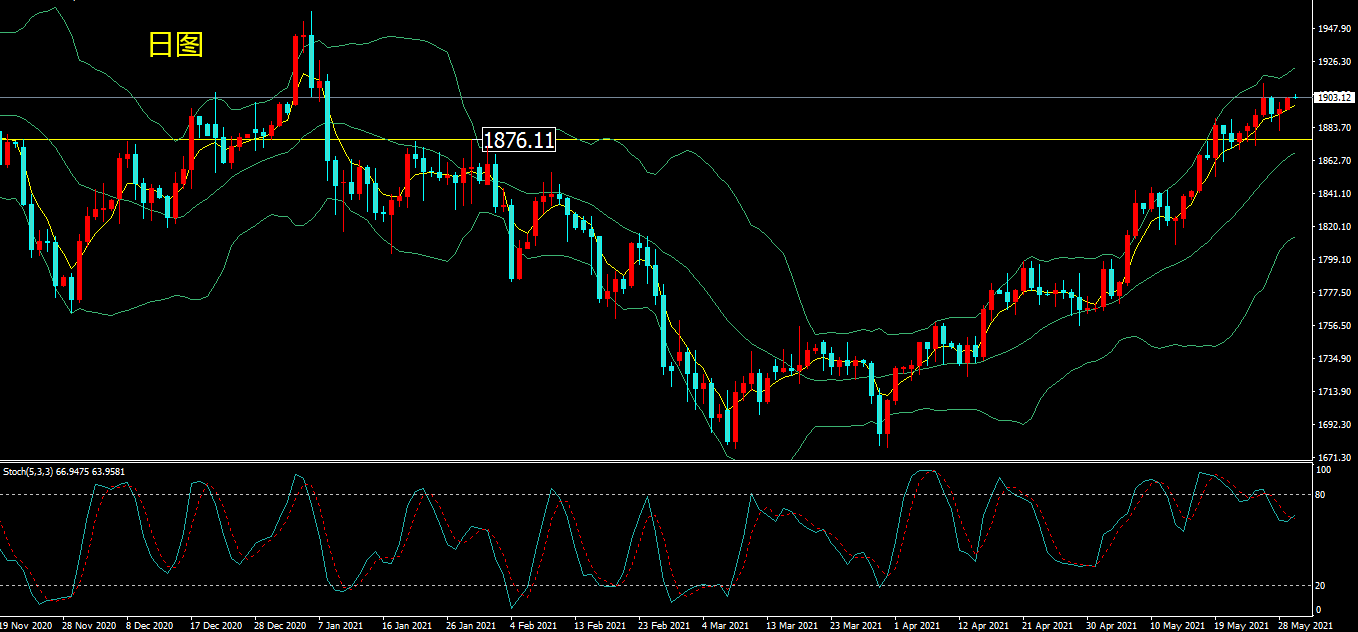Select the 19 Nov 2020 date label
The image size is (1358, 632).
pos(26,625)
